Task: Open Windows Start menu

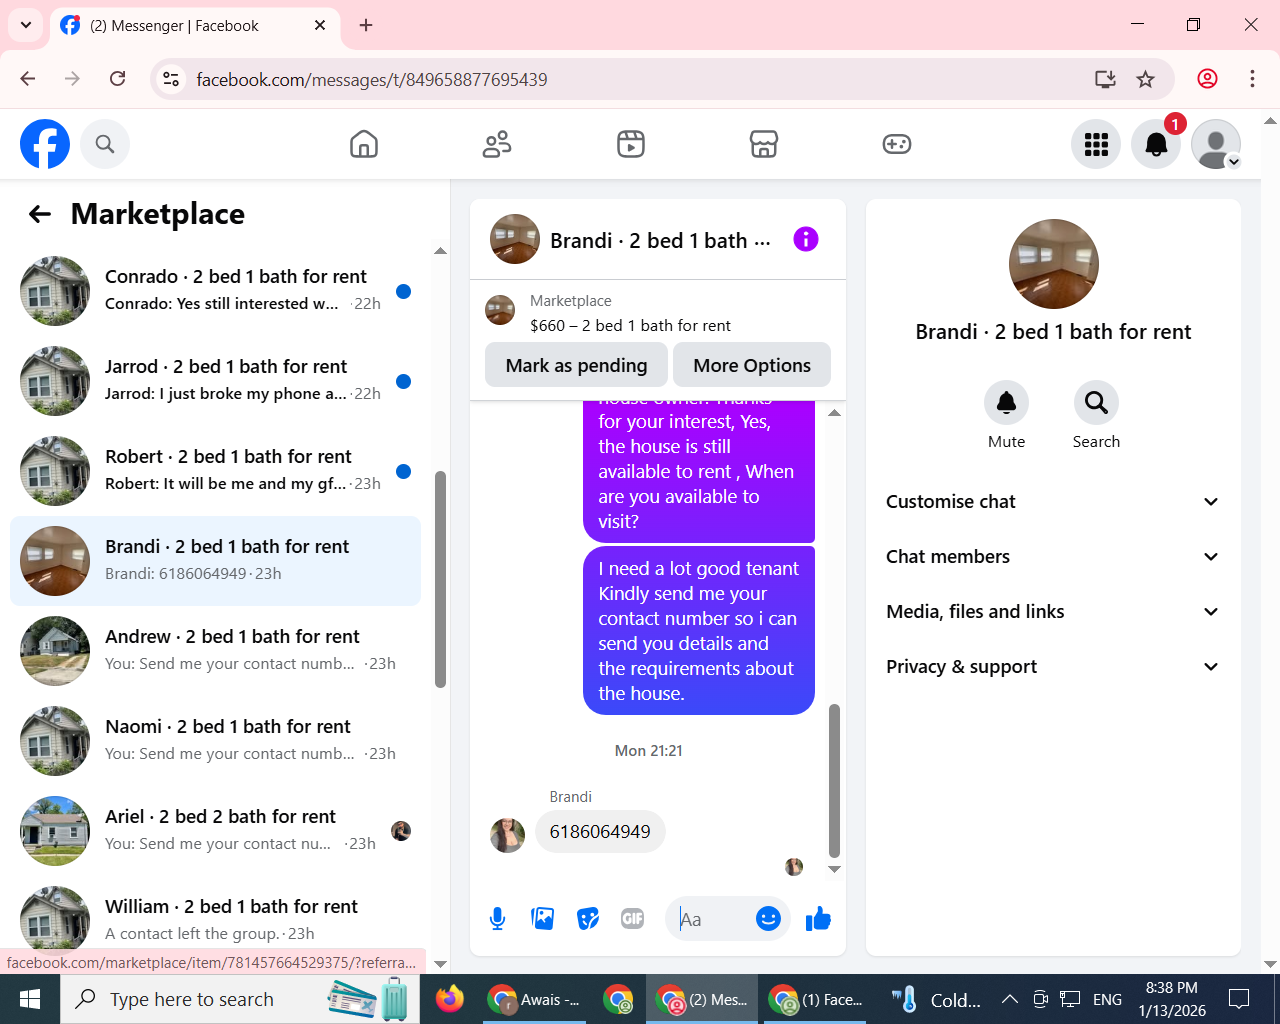Action: pos(30,999)
